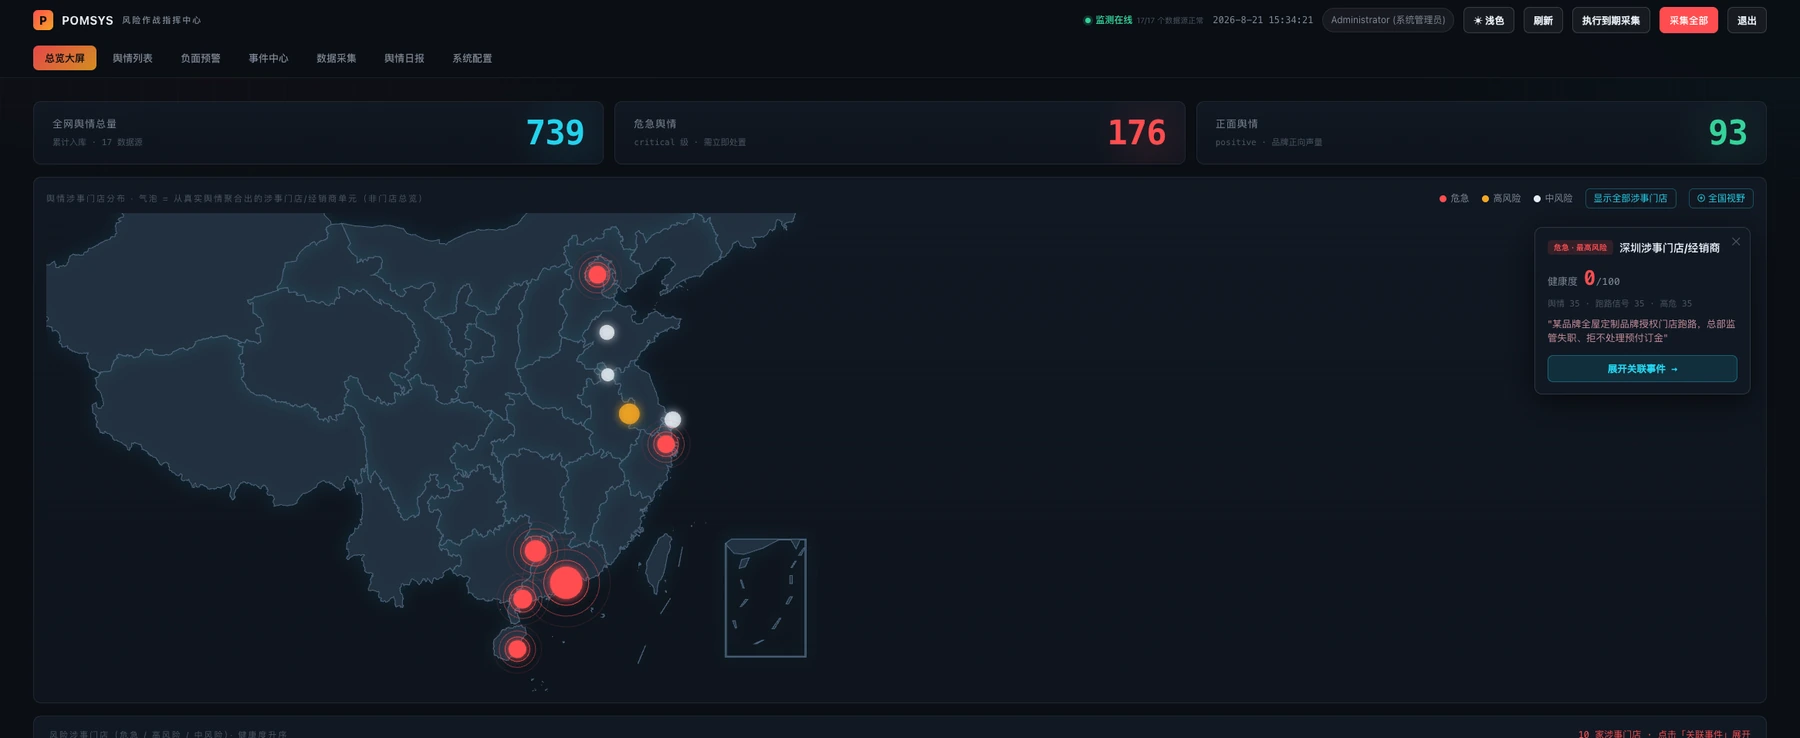Viewport: 1800px width, 738px height.
Task: Click the largest red bubble in Guangdong
Action: pos(566,582)
